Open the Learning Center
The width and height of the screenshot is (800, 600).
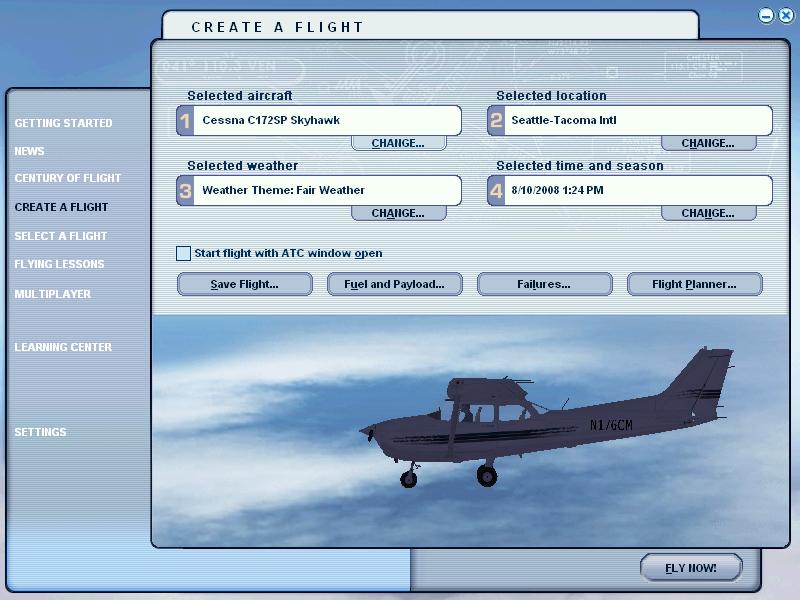click(63, 347)
